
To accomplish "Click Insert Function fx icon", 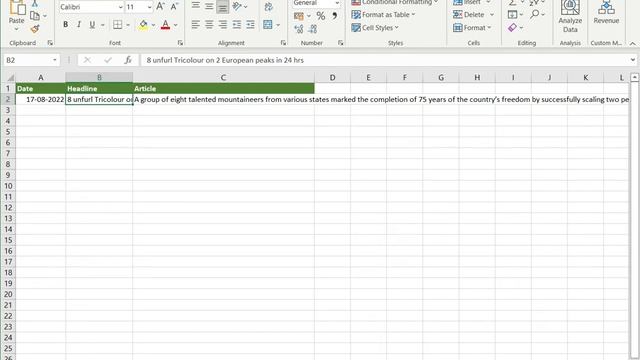I will (128, 60).
